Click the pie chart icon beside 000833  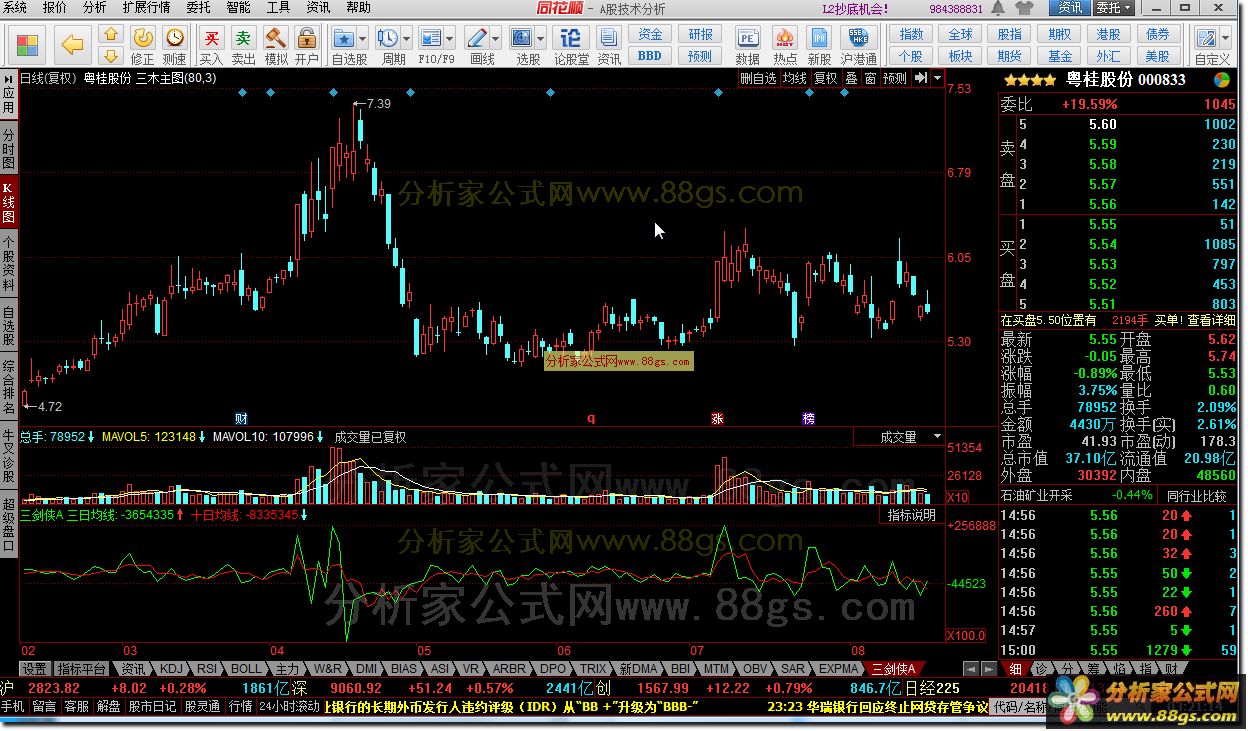click(1222, 80)
